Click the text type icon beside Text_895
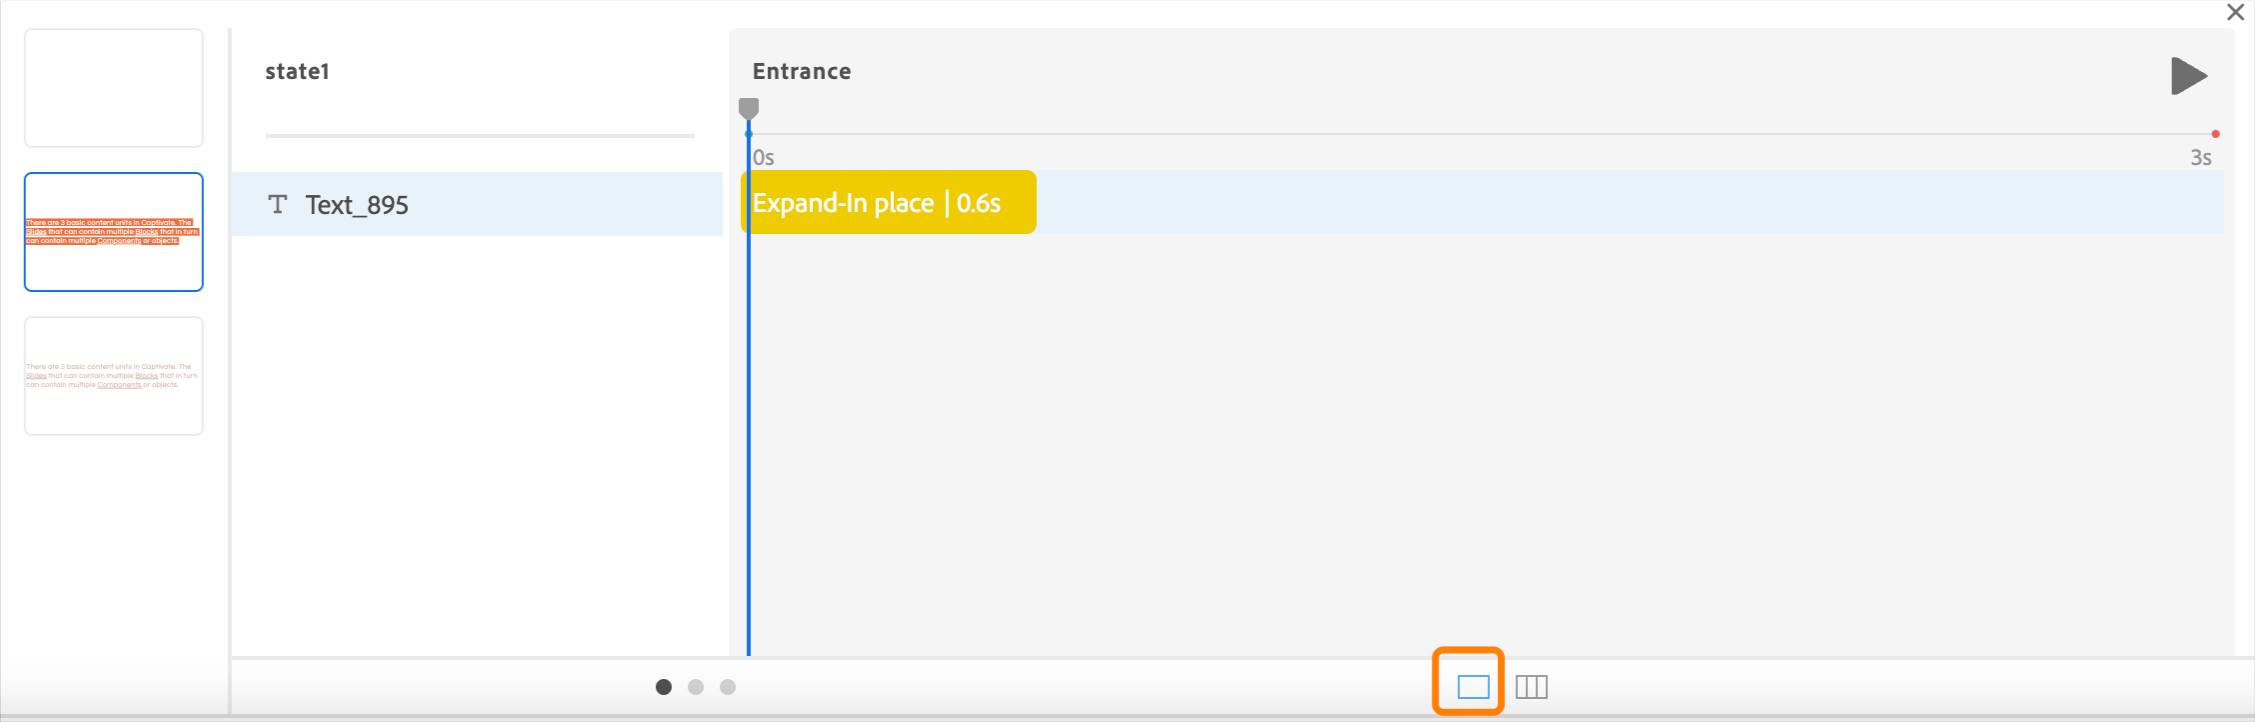 tap(277, 205)
